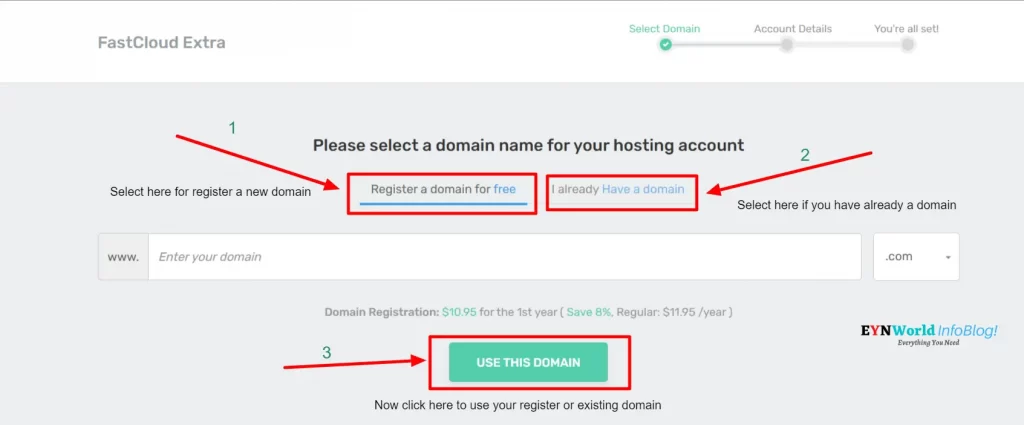Click the Select Domain step label
Viewport: 1024px width, 425px height.
664,29
